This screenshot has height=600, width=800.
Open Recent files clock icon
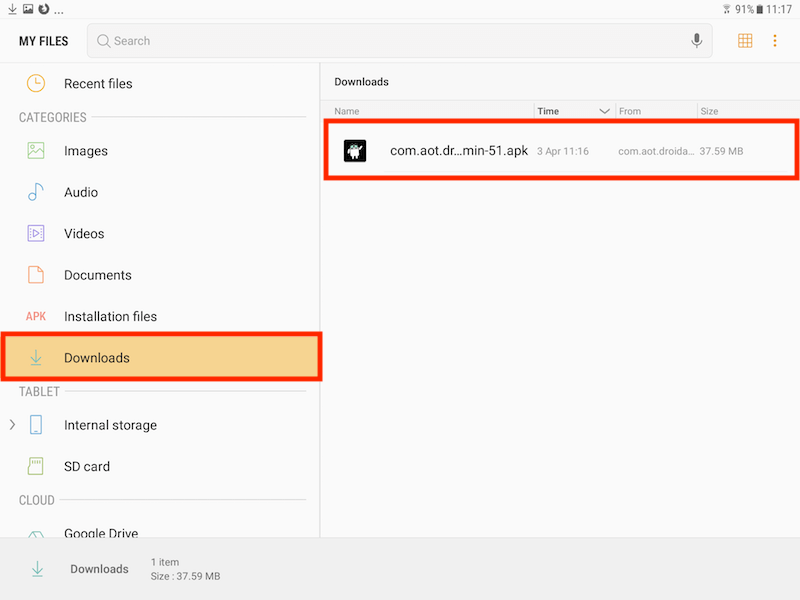tap(36, 83)
